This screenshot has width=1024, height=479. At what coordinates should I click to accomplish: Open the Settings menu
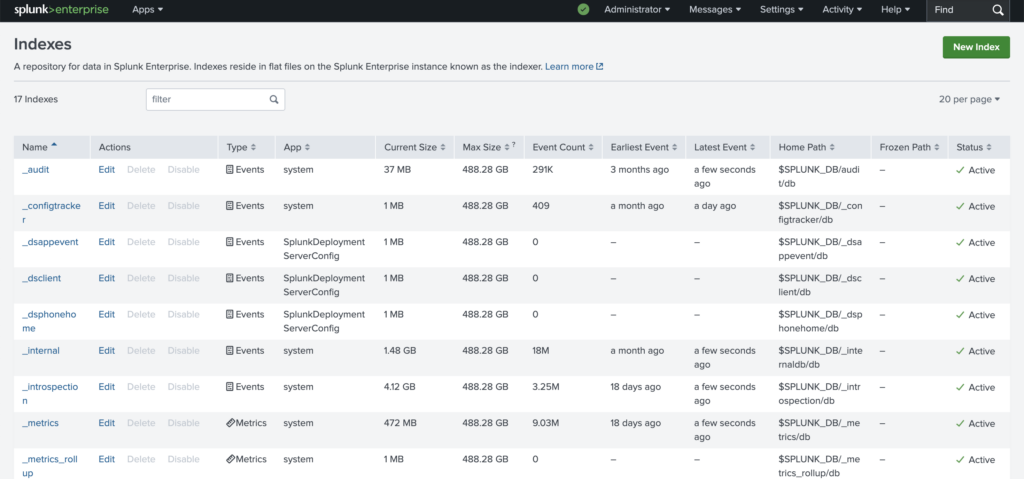coord(782,10)
